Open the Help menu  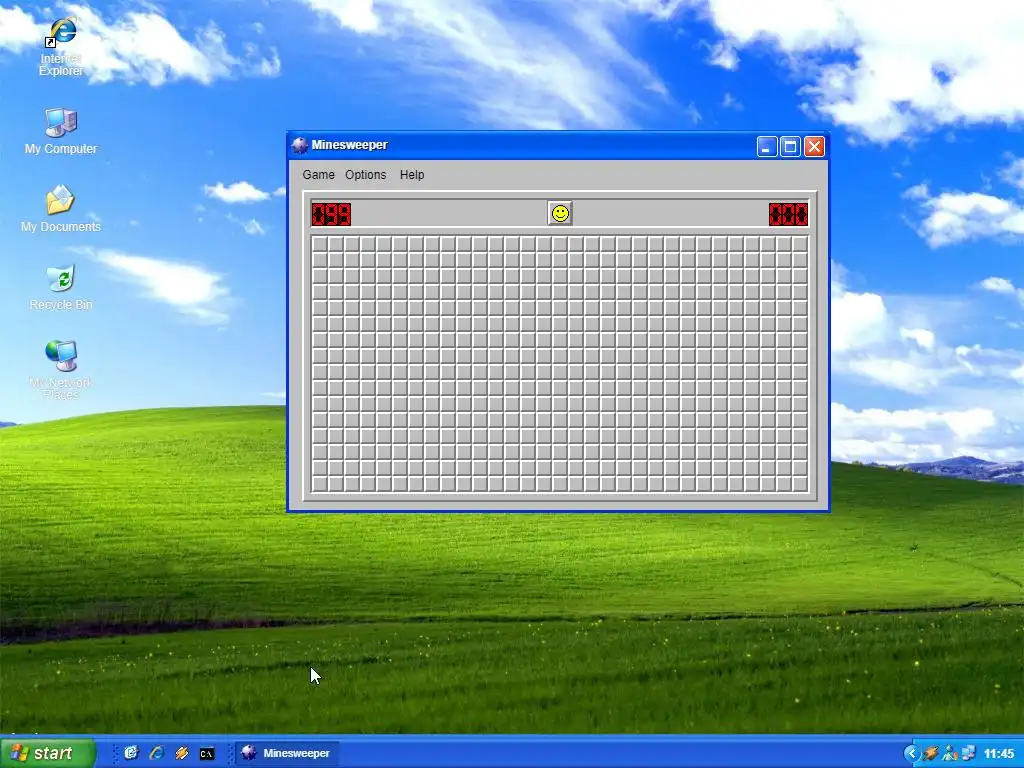point(412,175)
